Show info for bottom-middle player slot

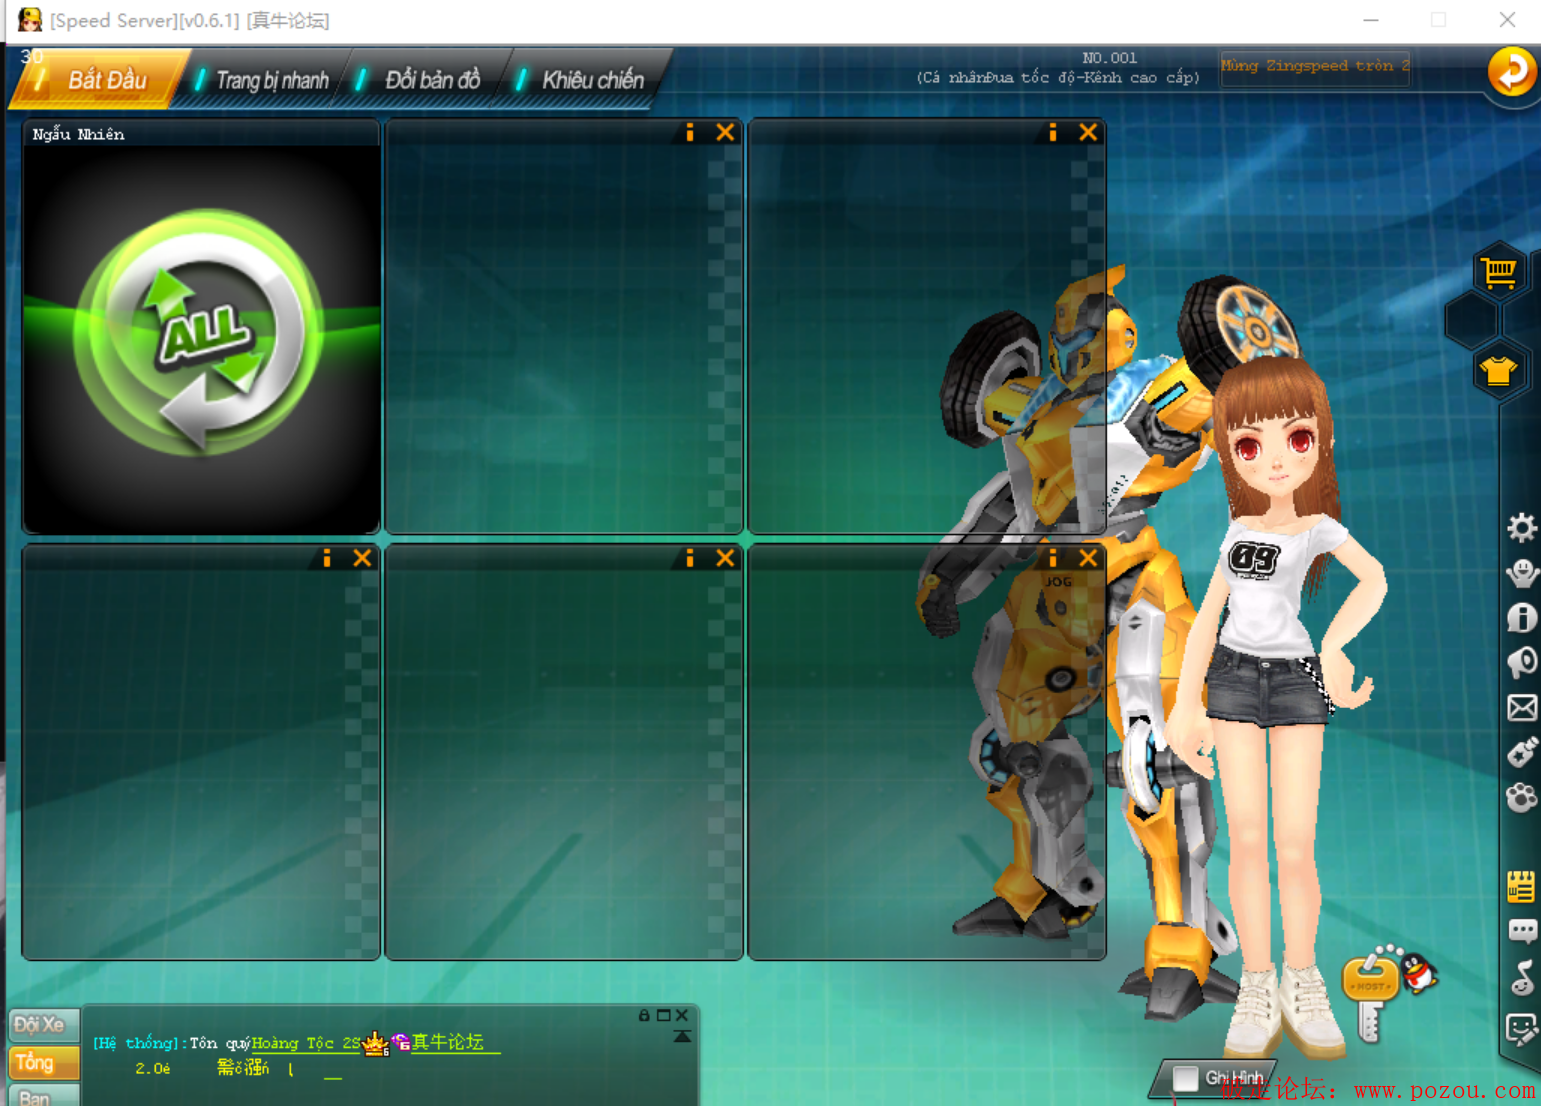(x=690, y=558)
